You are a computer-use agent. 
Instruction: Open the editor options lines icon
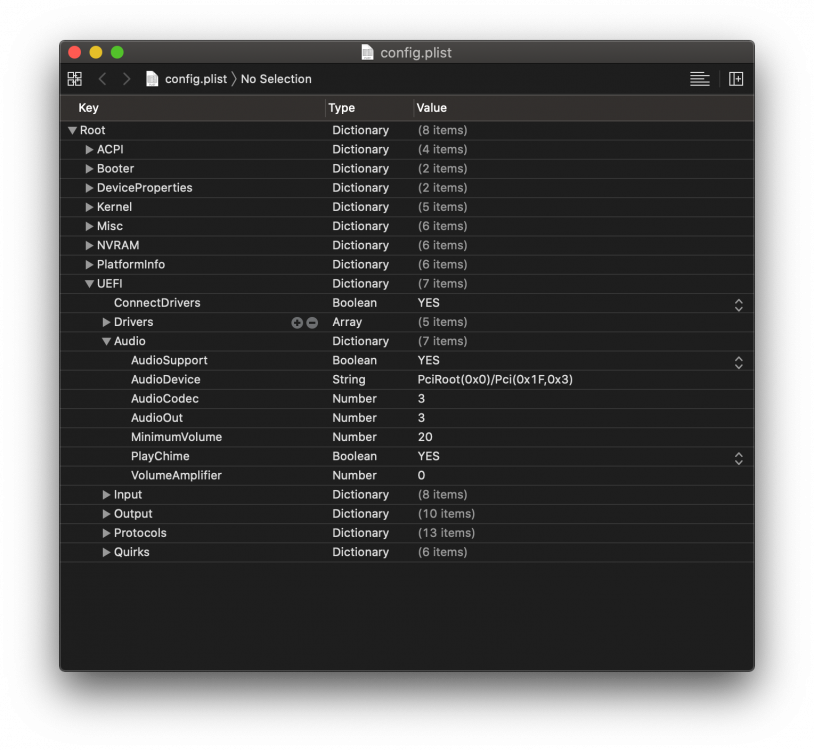click(x=699, y=79)
